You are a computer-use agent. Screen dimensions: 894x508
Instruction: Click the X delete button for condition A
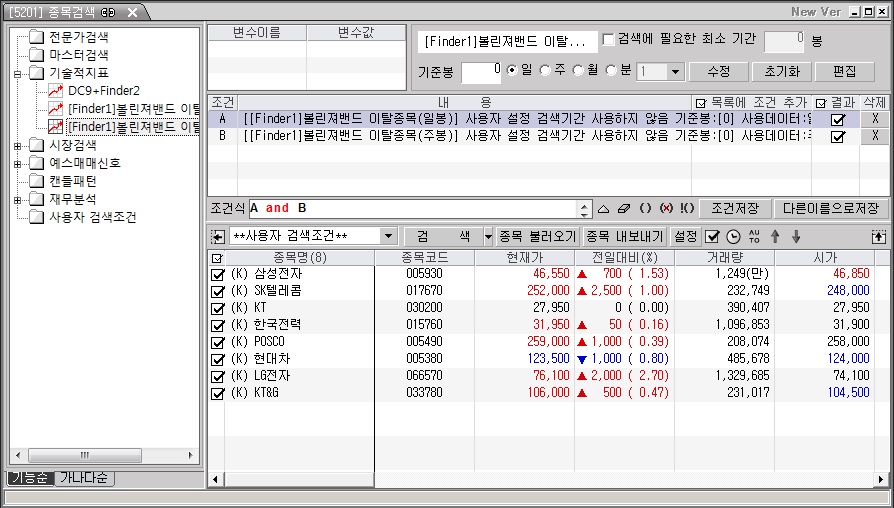click(x=875, y=119)
